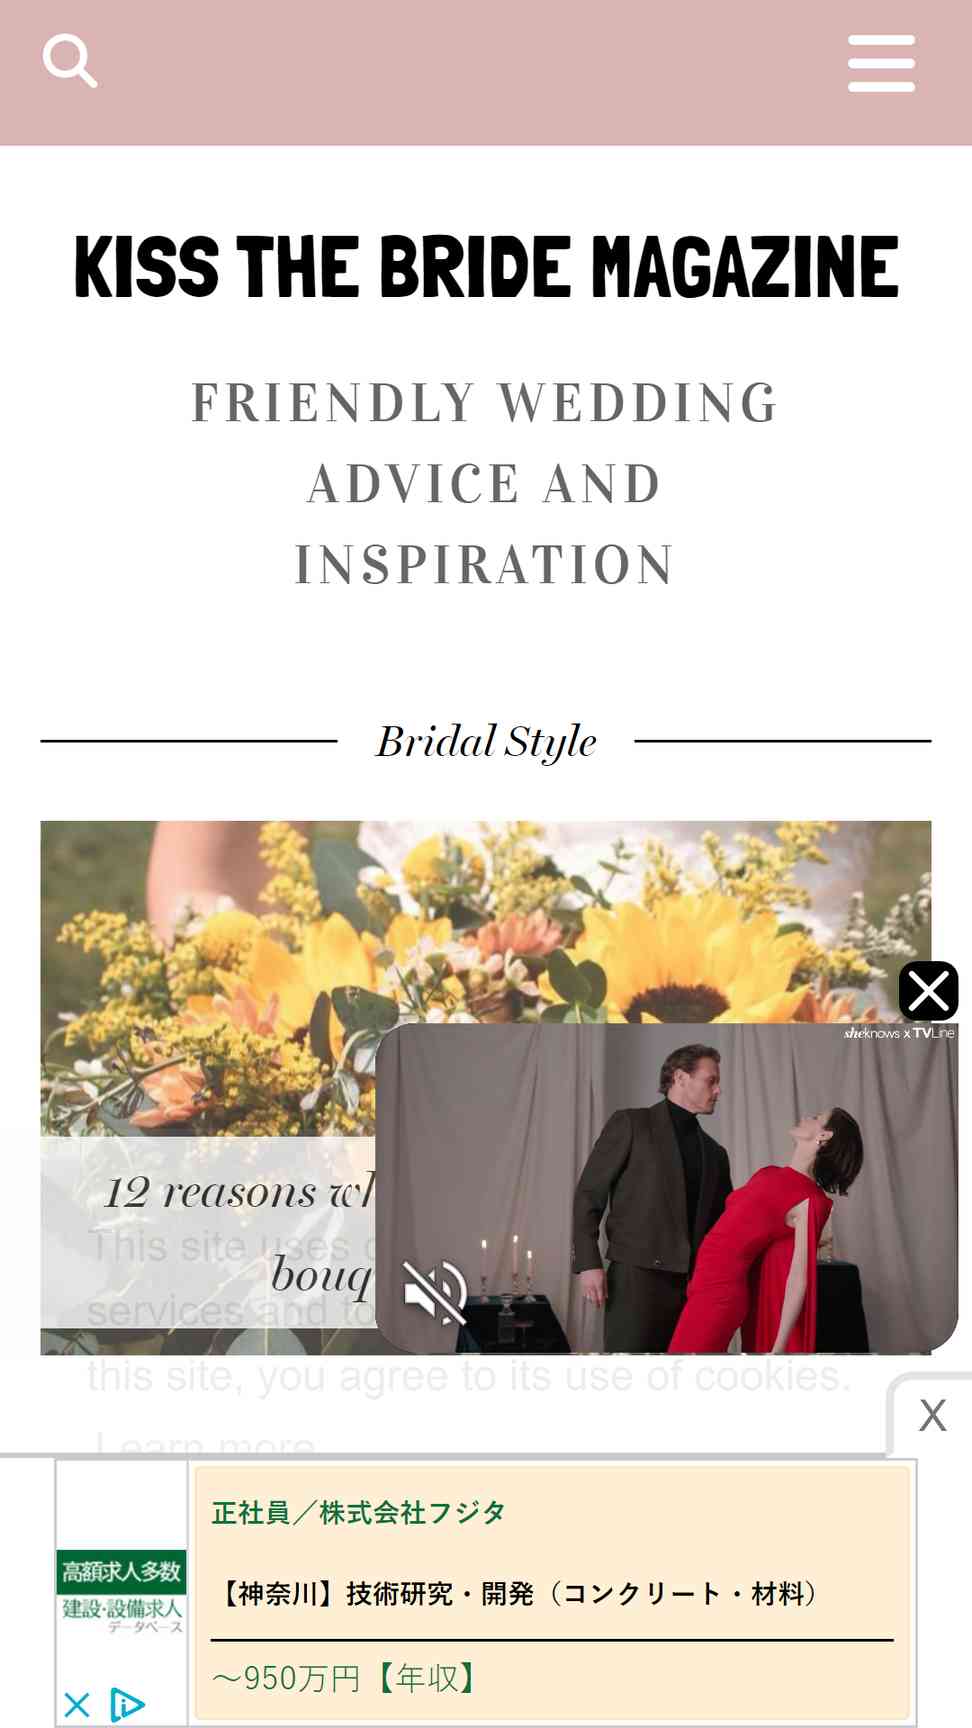
Task: Click Learn more in cookie notice
Action: tap(206, 1444)
